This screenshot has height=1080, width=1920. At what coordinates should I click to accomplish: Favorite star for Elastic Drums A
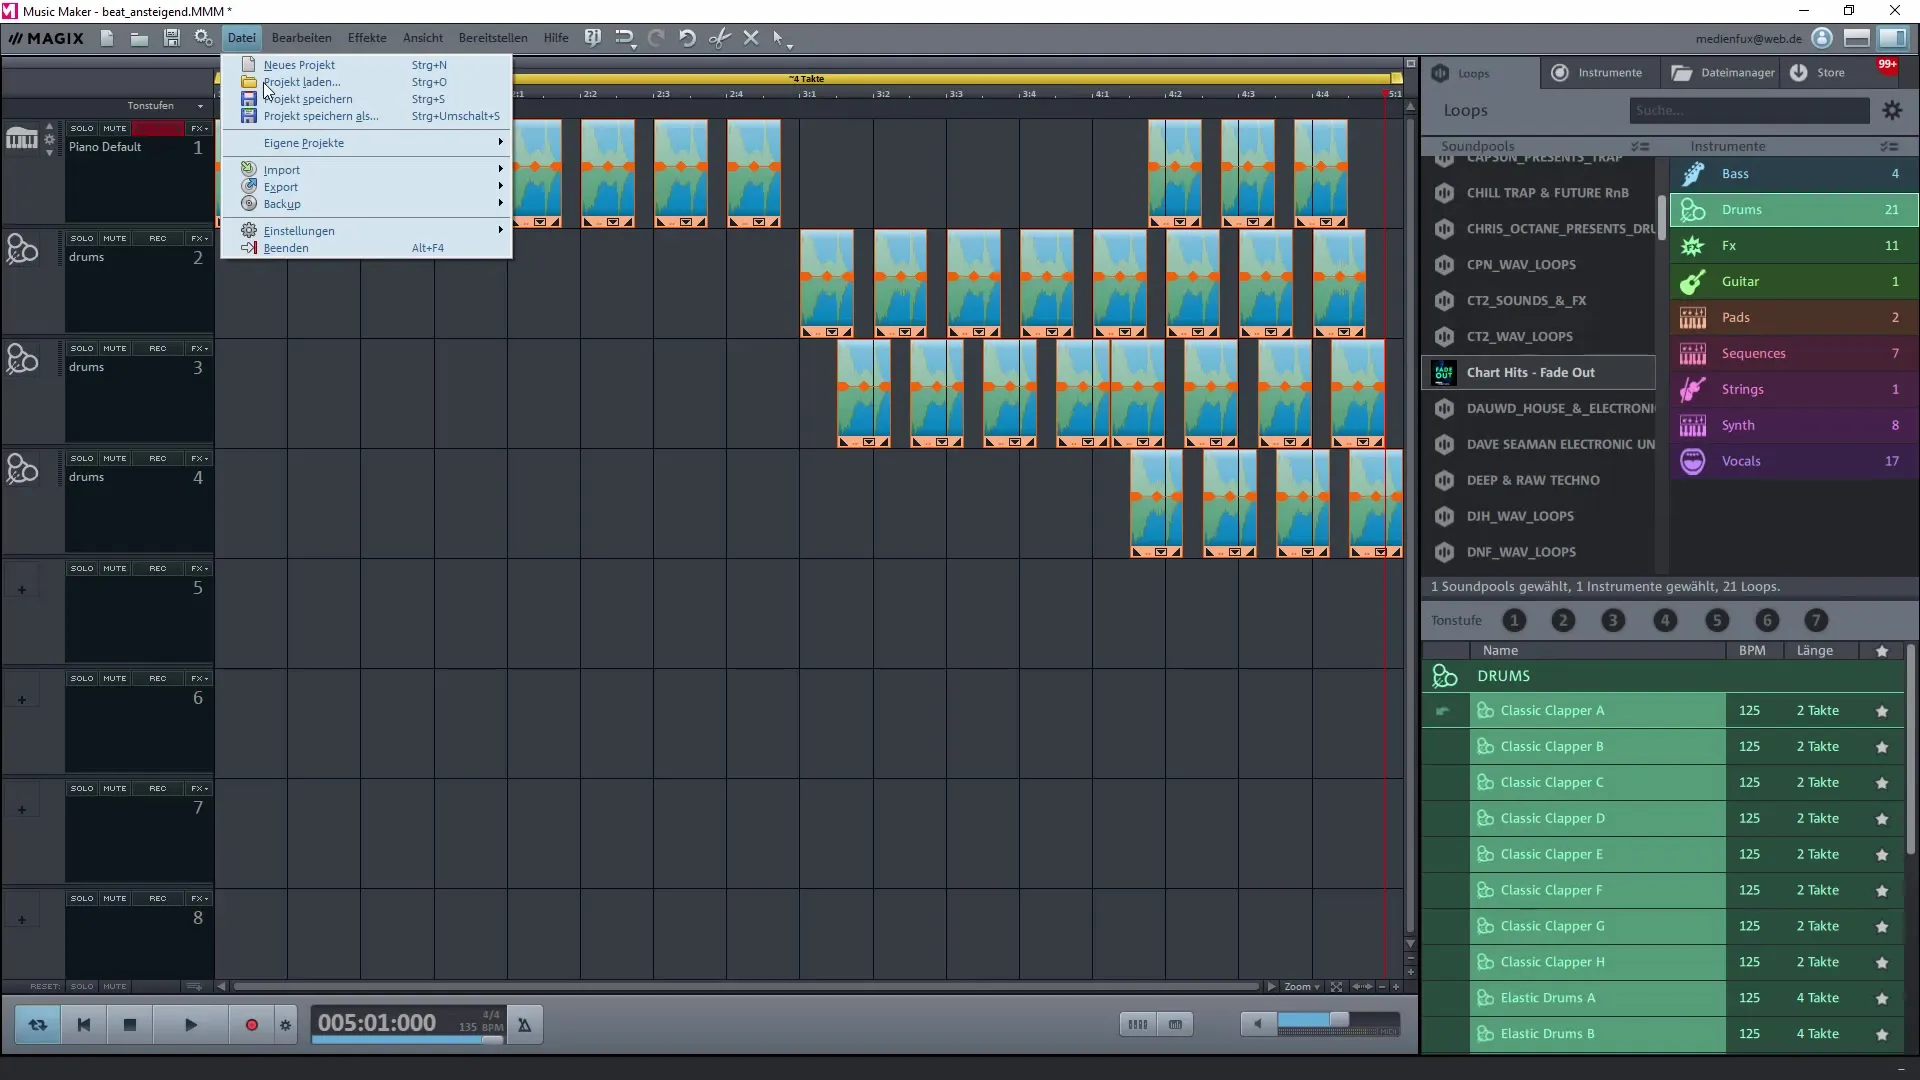tap(1882, 999)
